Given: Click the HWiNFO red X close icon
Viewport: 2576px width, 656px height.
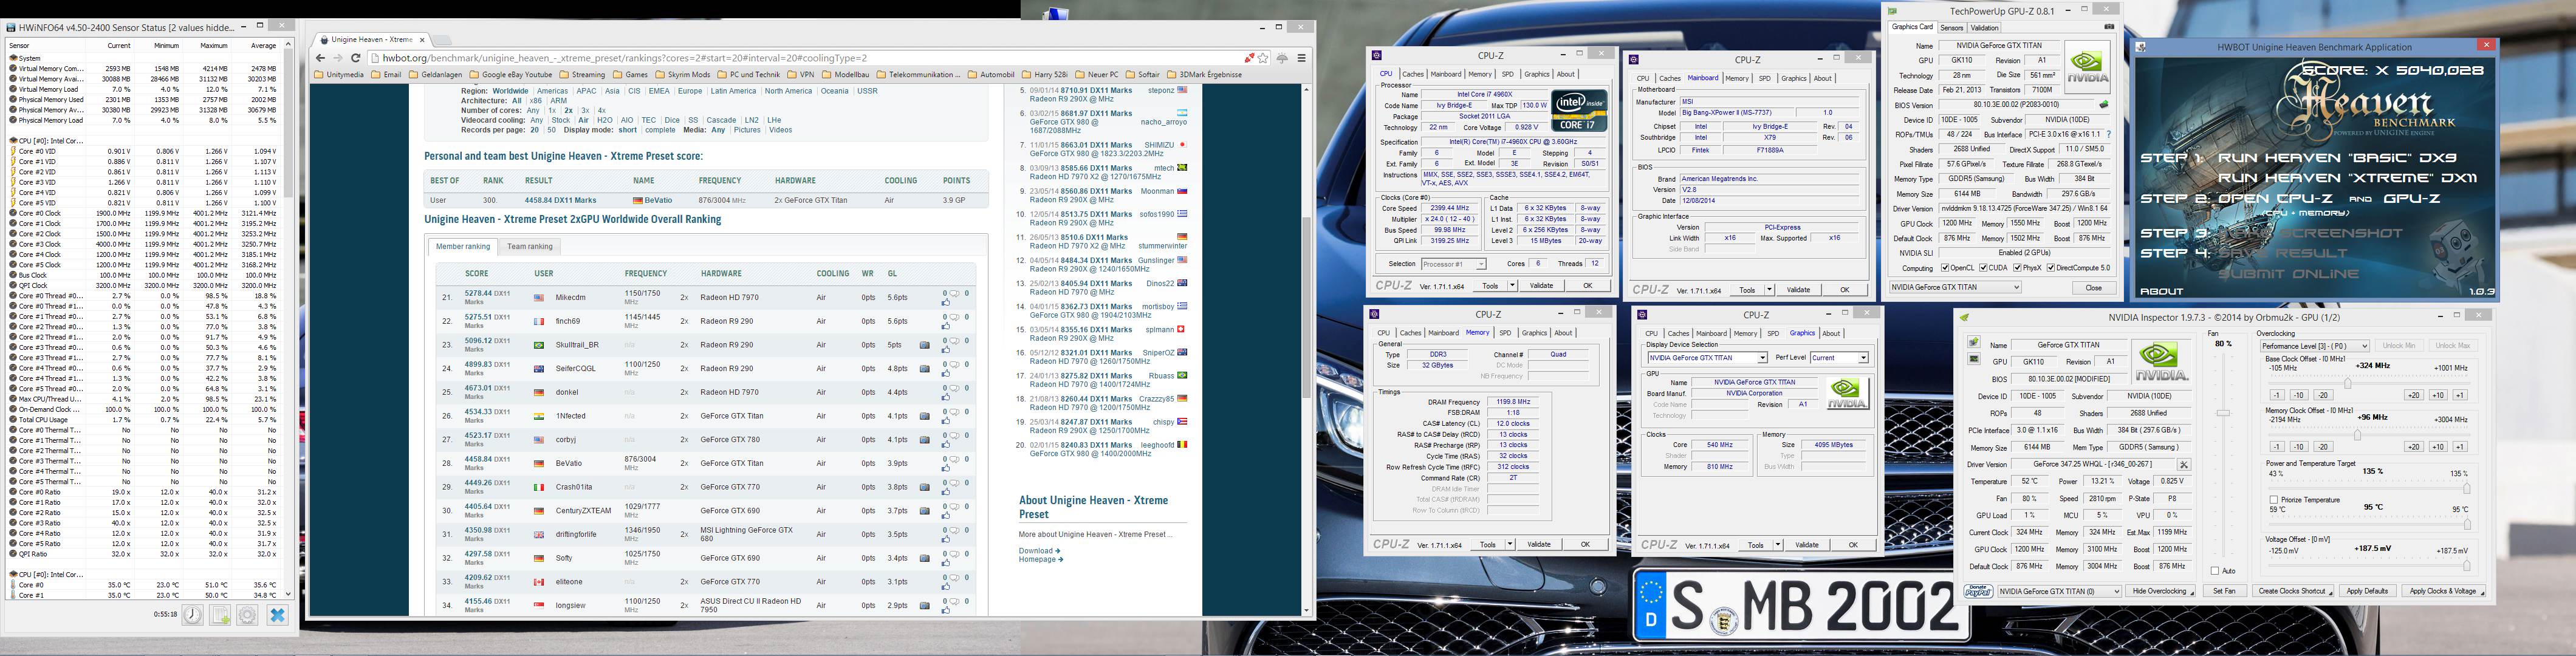Looking at the screenshot, I should point(278,615).
